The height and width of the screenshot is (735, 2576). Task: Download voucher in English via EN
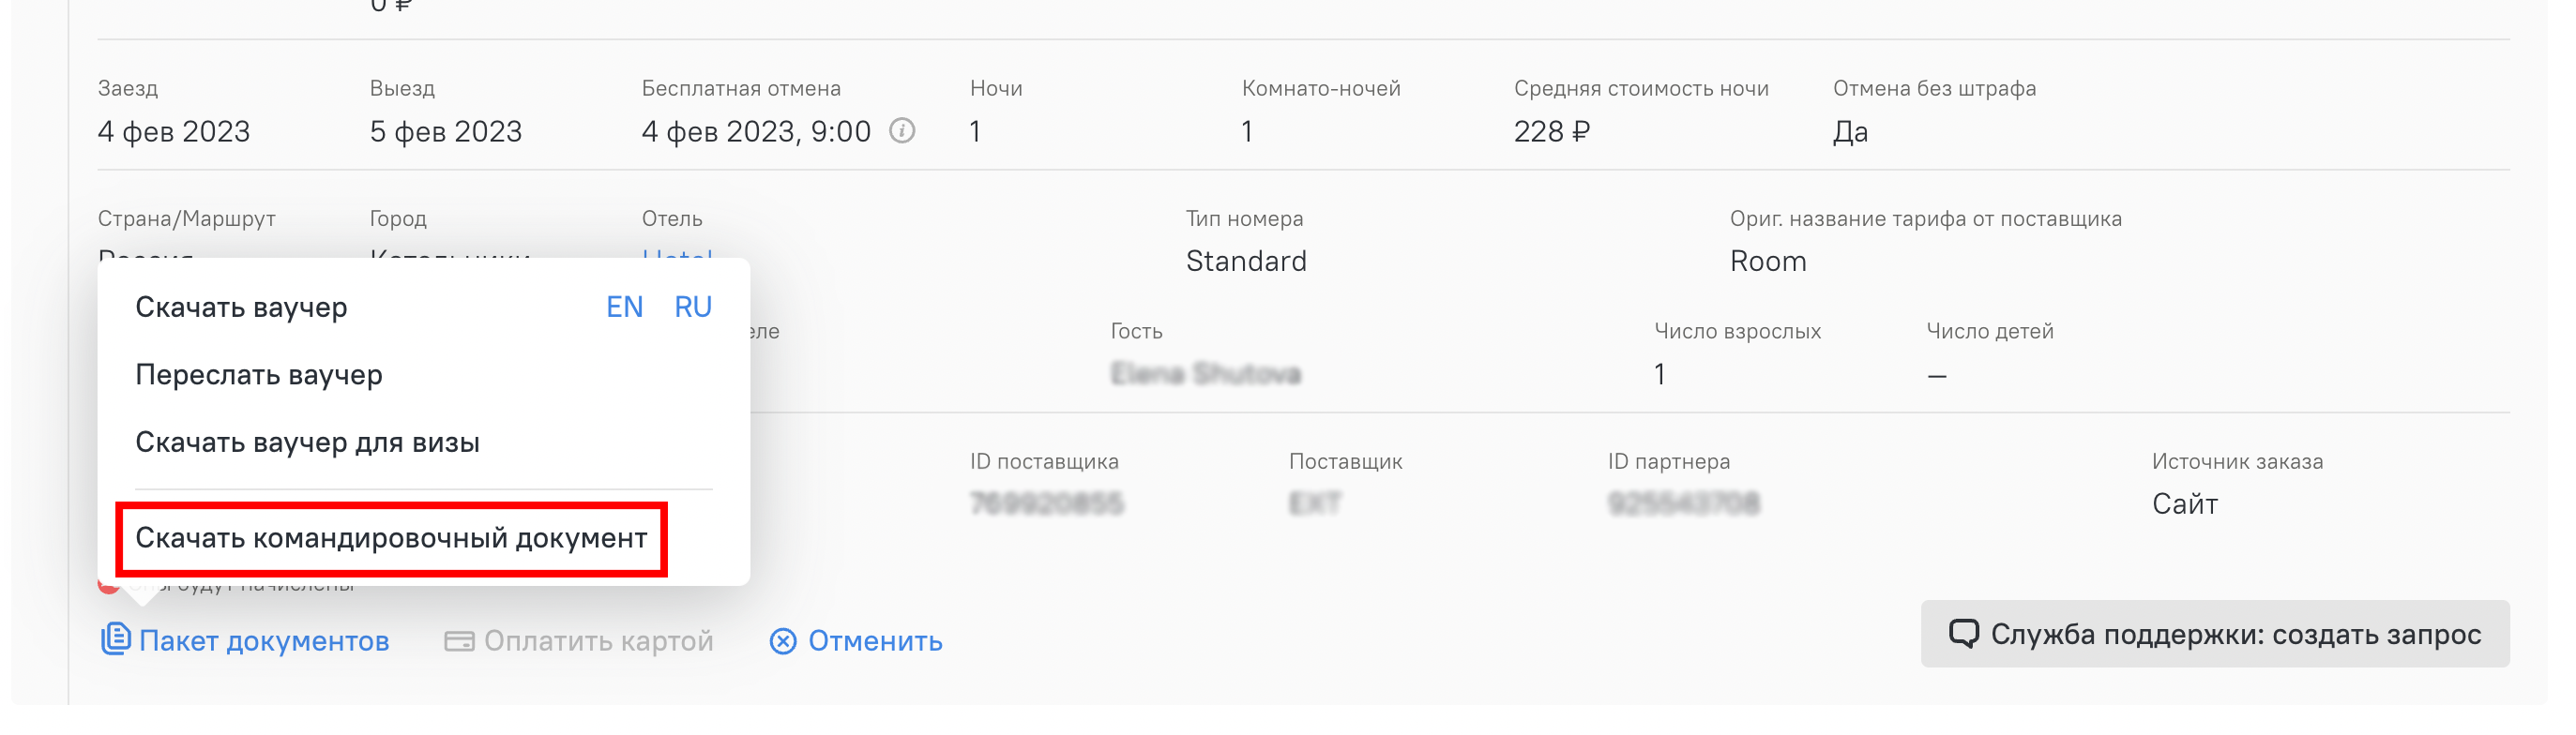click(624, 307)
